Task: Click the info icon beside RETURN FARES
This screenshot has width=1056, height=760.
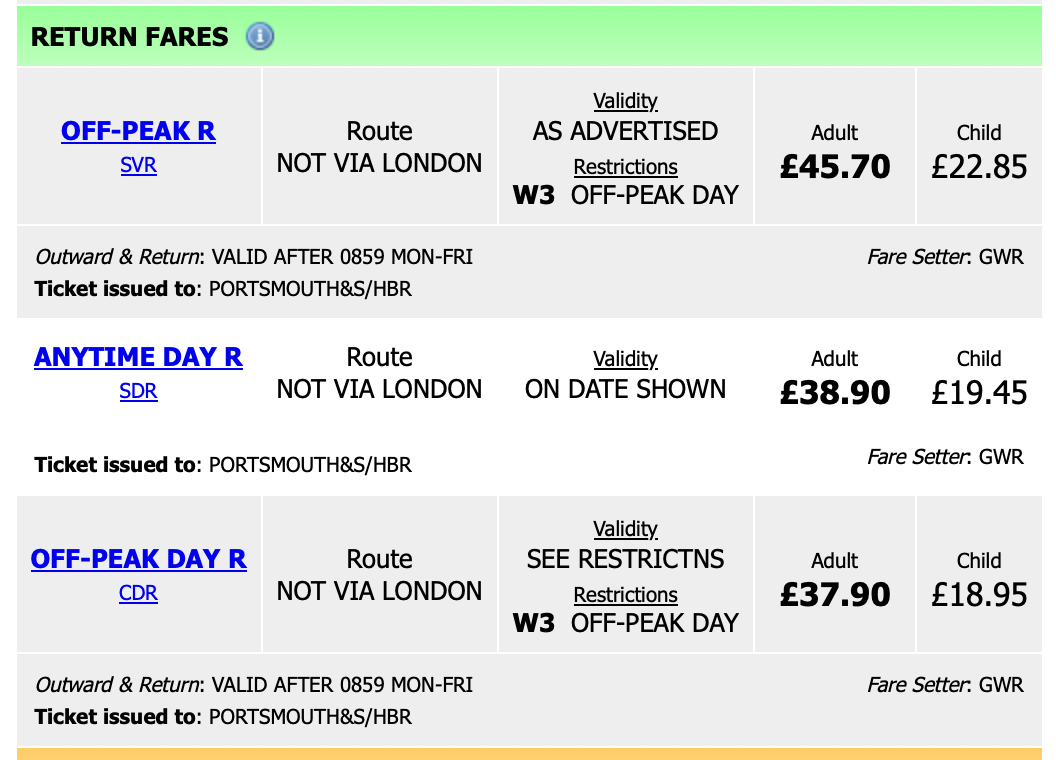Action: 259,37
